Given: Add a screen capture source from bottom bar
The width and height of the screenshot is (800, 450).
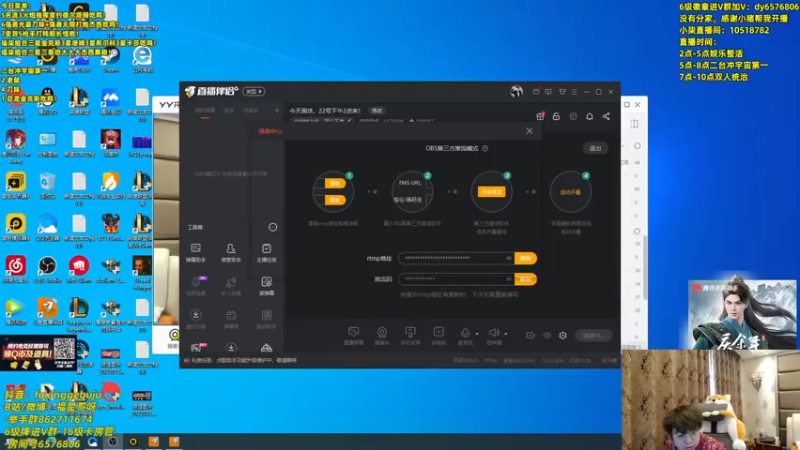Looking at the screenshot, I should [x=353, y=336].
